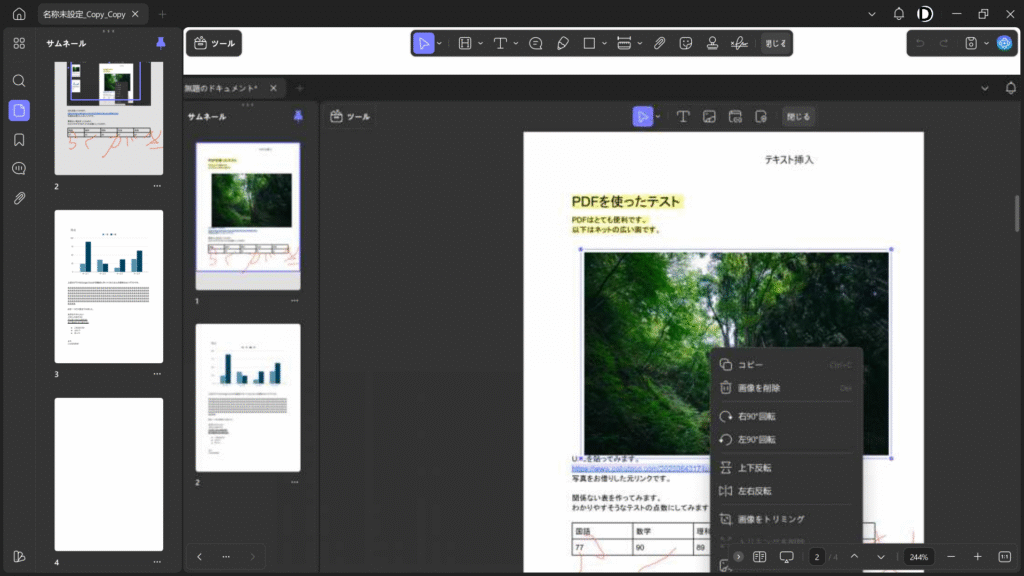The width and height of the screenshot is (1024, 576).
Task: Open the rectangle shape dropdown arrow
Action: [x=603, y=43]
